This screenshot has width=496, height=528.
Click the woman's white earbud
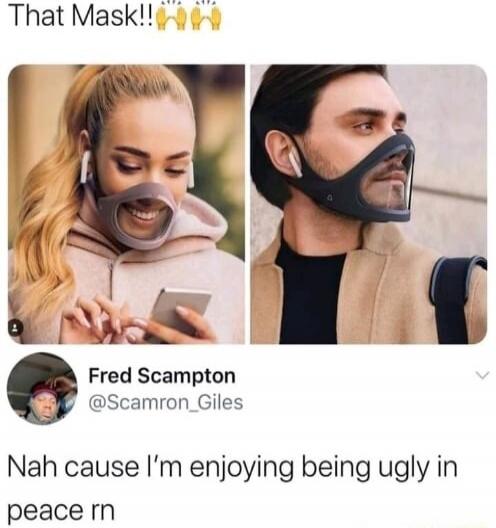point(85,166)
